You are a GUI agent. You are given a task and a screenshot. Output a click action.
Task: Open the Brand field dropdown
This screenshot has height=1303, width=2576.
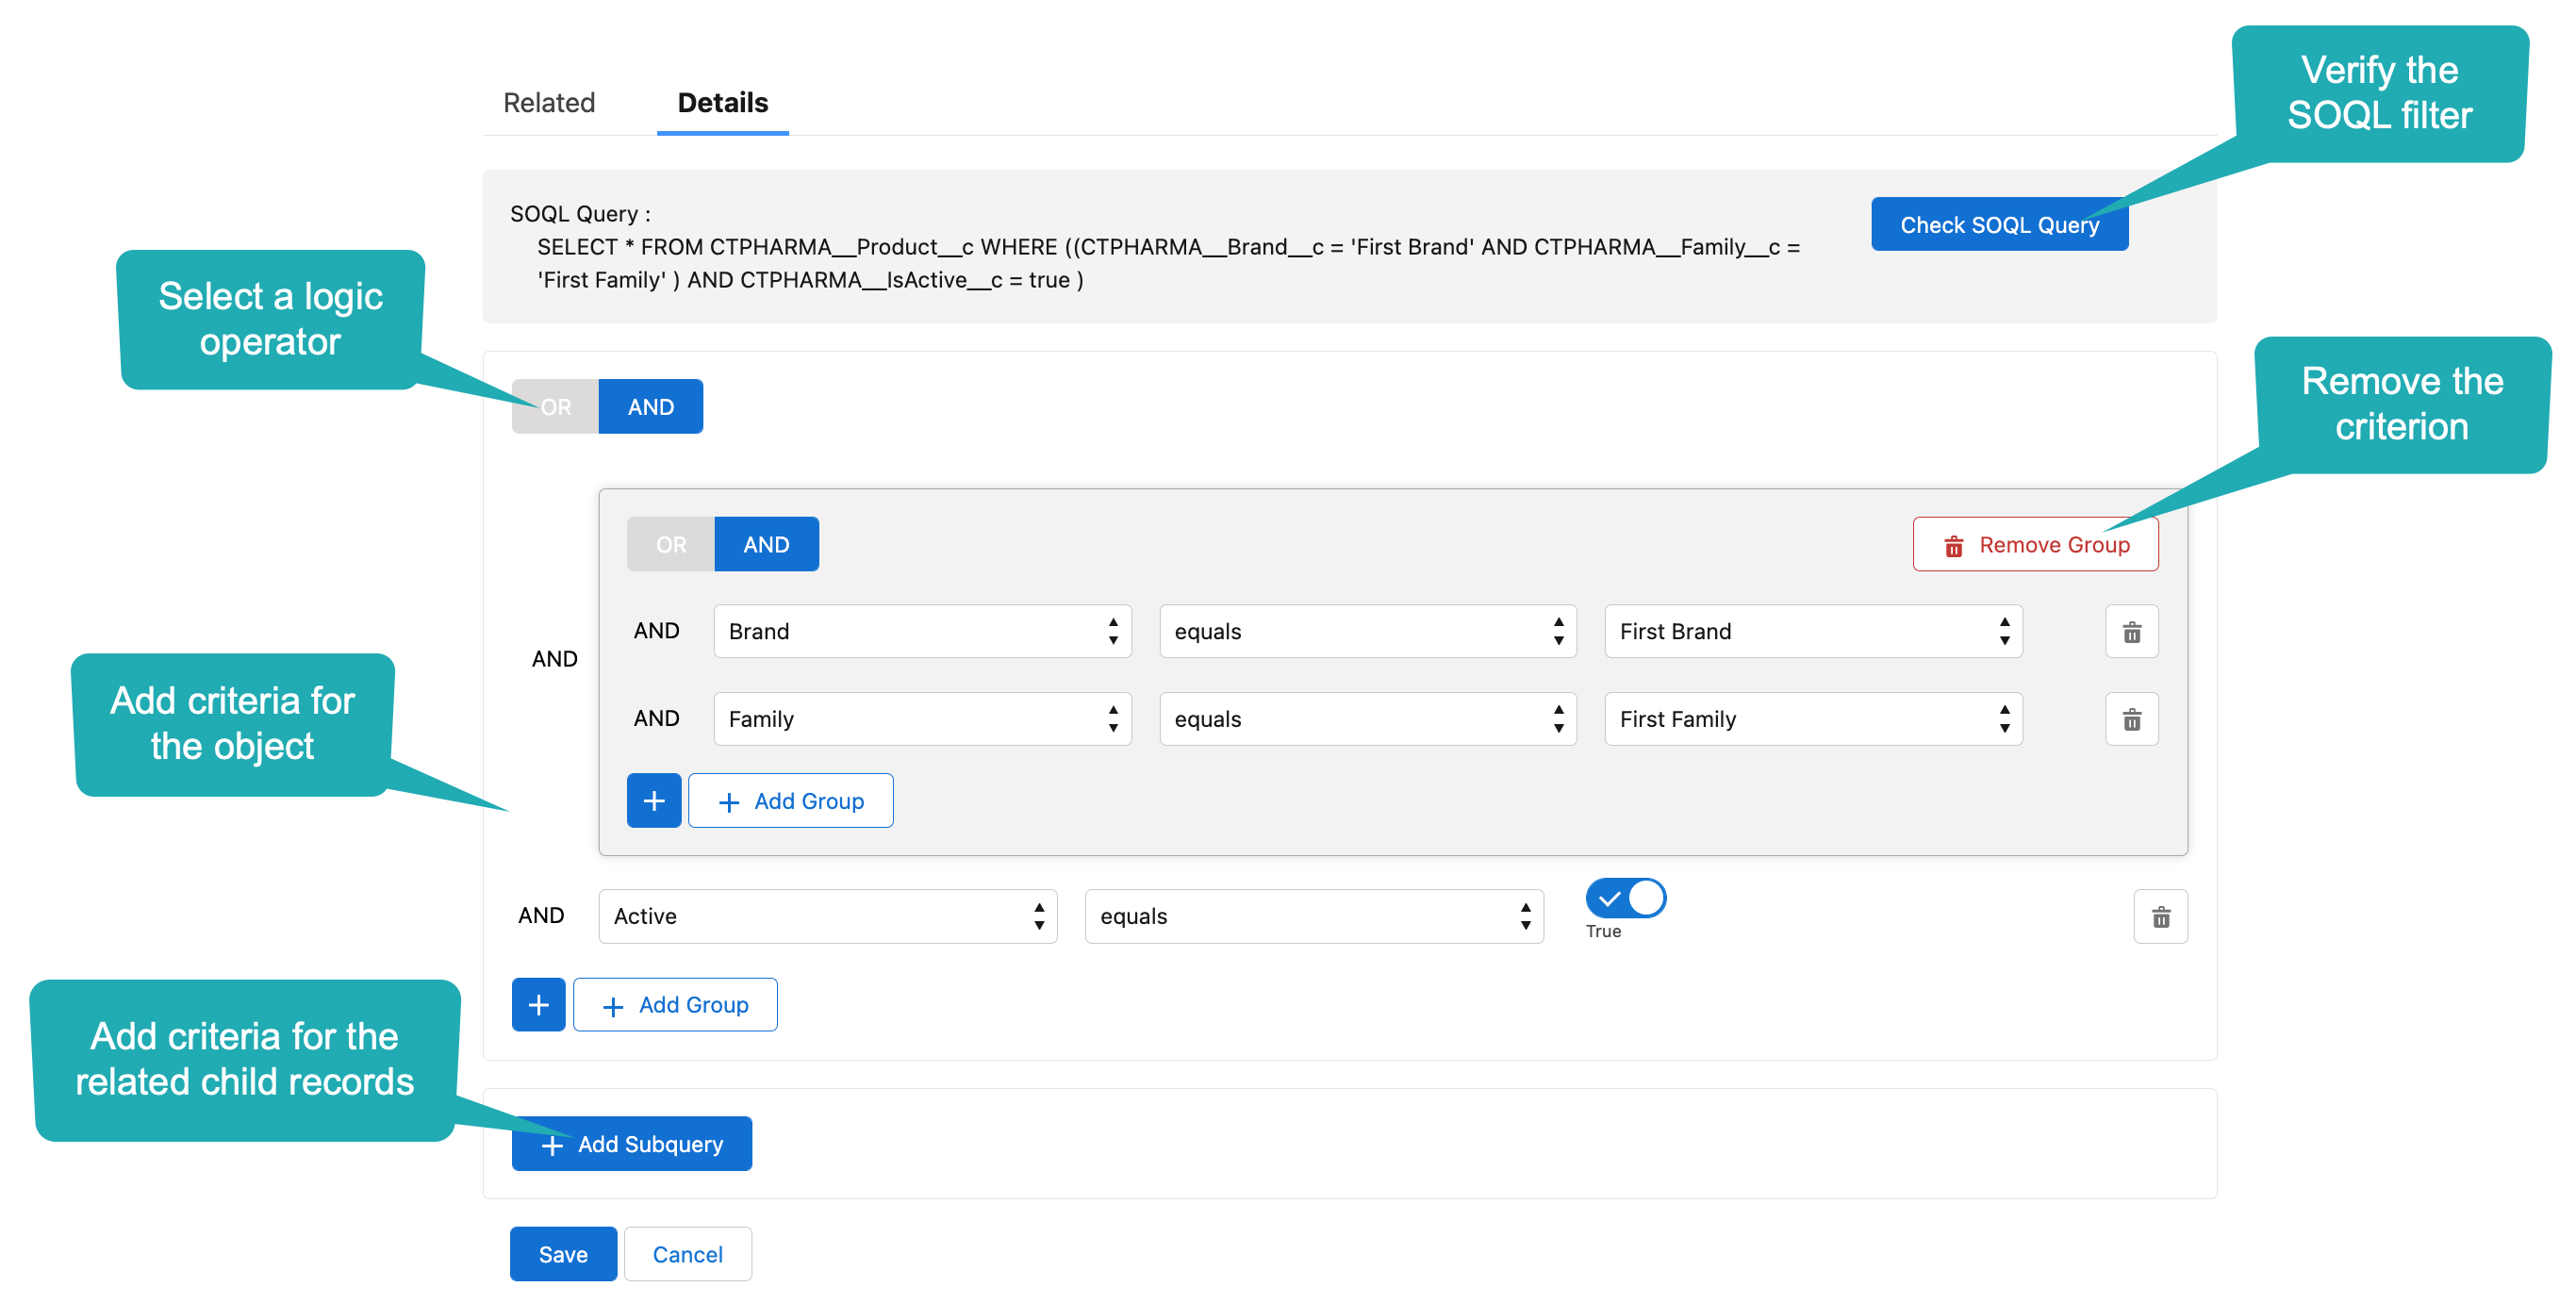[x=921, y=631]
